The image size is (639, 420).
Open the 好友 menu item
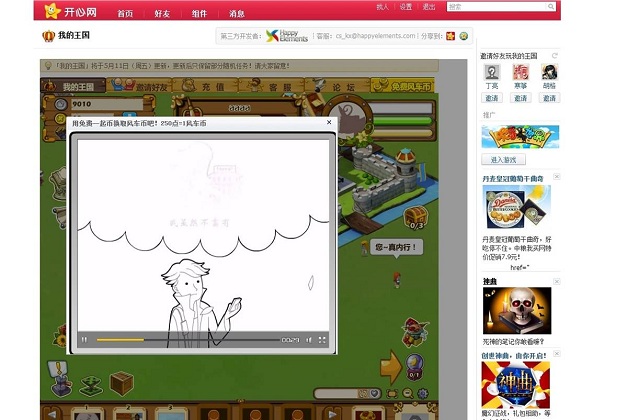(162, 13)
